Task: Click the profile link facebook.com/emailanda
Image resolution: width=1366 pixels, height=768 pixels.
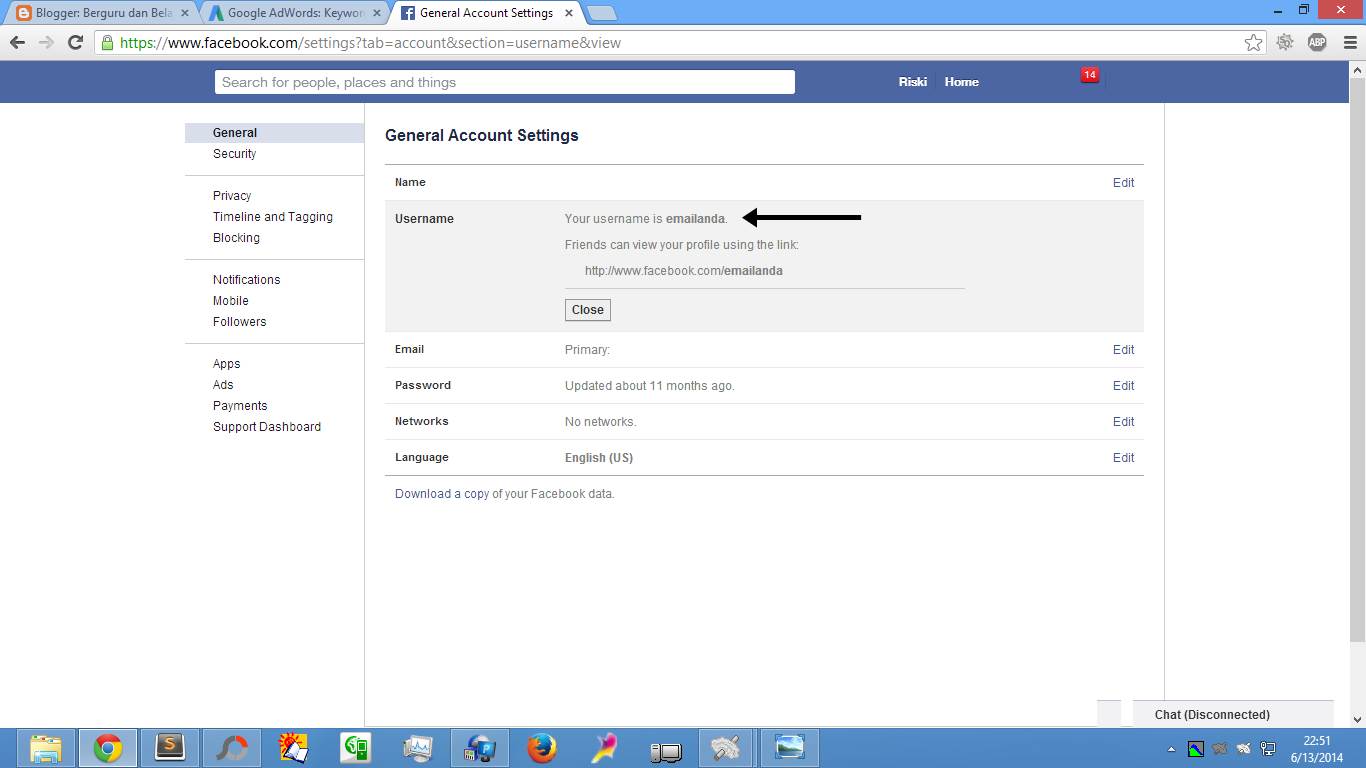Action: pos(684,271)
